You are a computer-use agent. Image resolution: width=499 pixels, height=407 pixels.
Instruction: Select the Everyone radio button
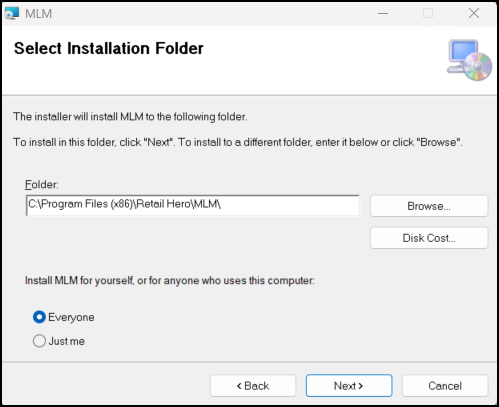(39, 317)
